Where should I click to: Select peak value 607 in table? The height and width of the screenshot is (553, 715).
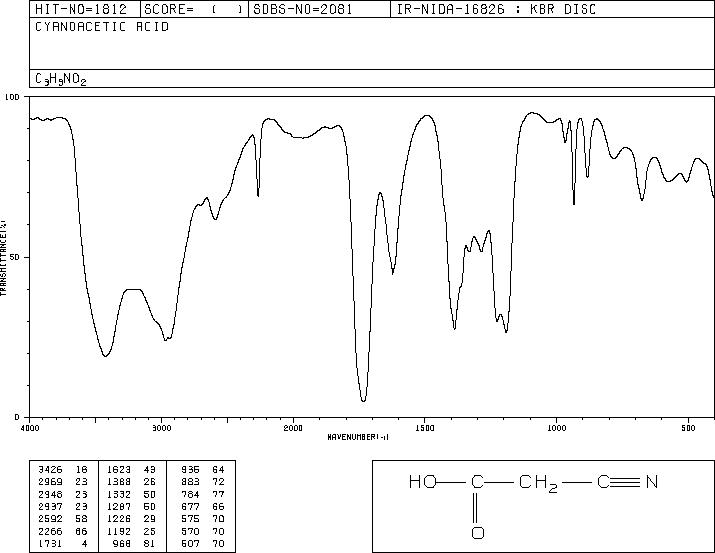[190, 544]
